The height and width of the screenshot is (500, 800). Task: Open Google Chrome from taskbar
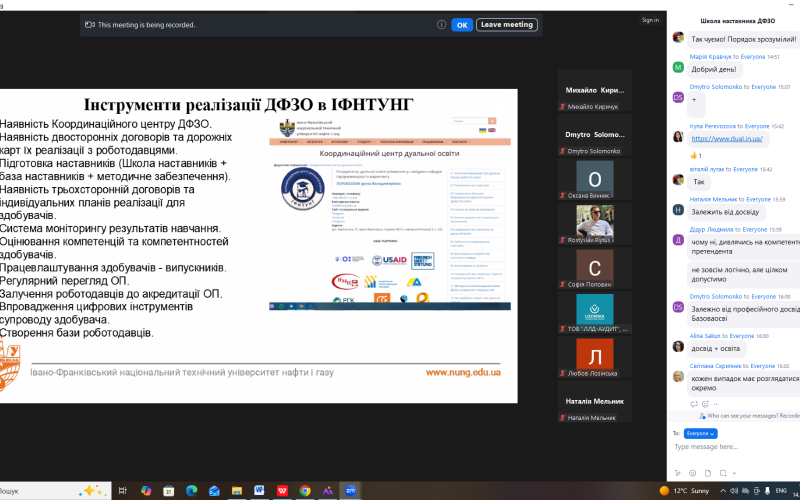coord(305,491)
